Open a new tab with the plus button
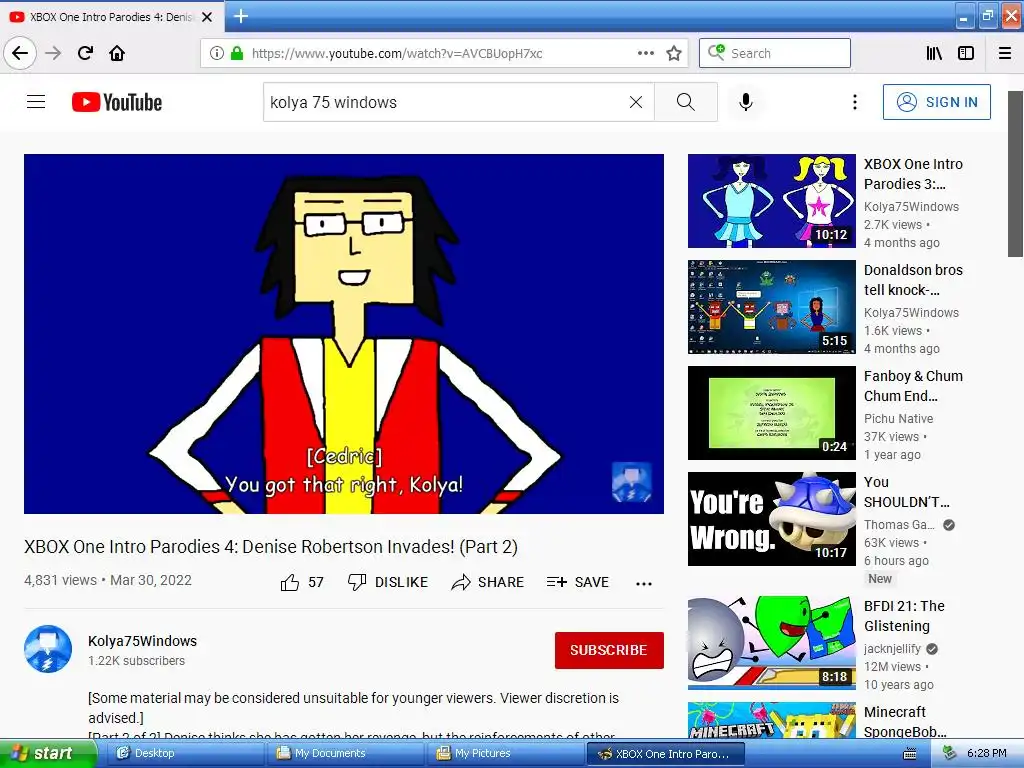Viewport: 1024px width, 768px height. [241, 16]
